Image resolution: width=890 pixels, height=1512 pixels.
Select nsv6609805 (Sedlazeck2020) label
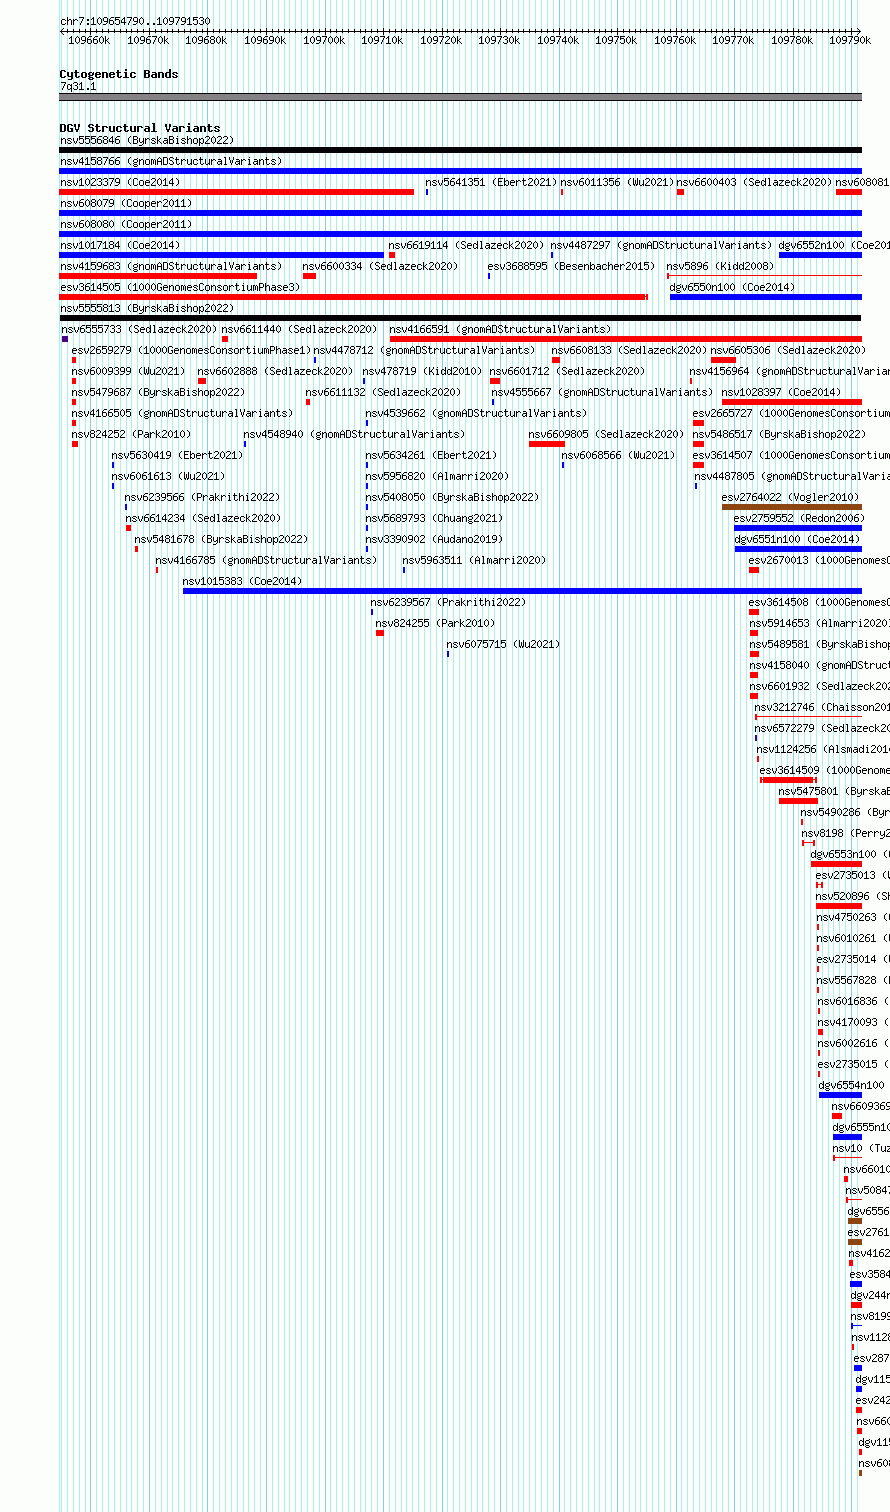(607, 434)
